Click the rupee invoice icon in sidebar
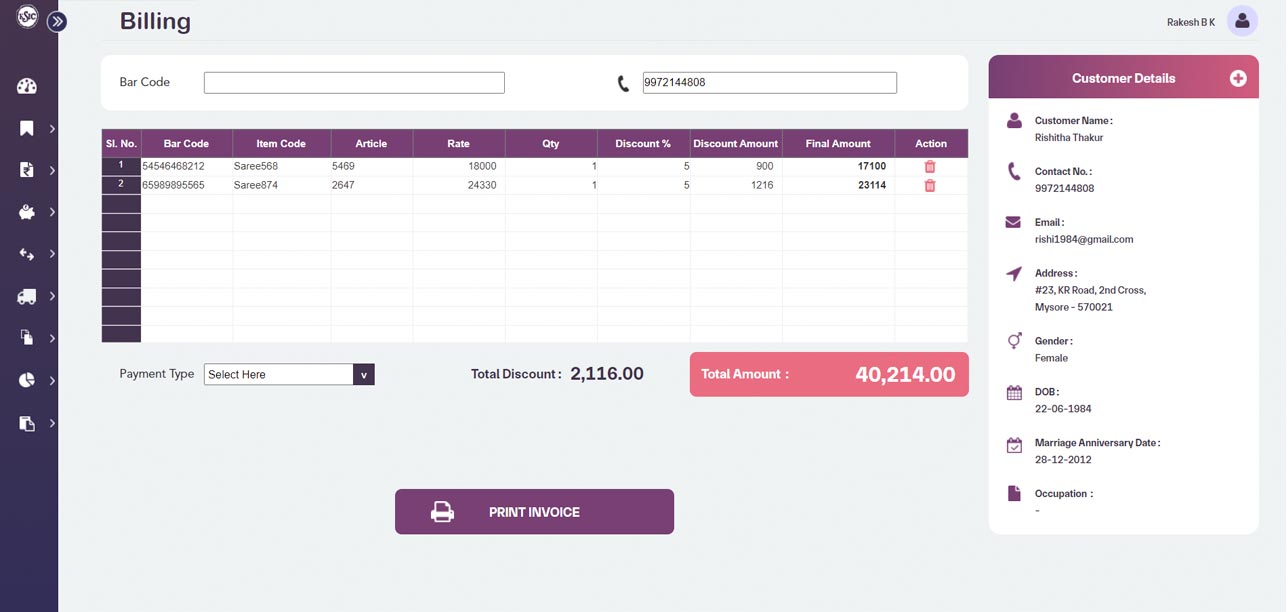Image resolution: width=1288 pixels, height=612 pixels. click(x=27, y=170)
